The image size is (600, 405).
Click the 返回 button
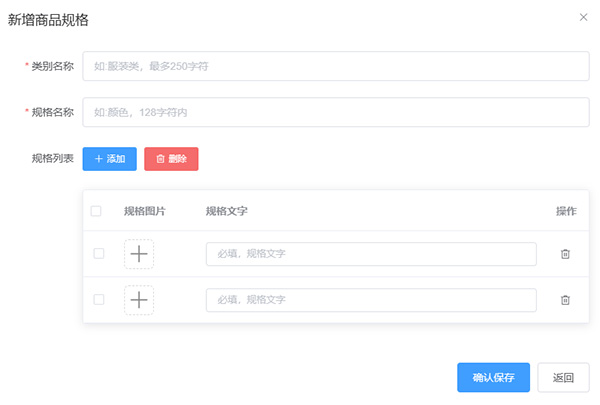coord(563,378)
